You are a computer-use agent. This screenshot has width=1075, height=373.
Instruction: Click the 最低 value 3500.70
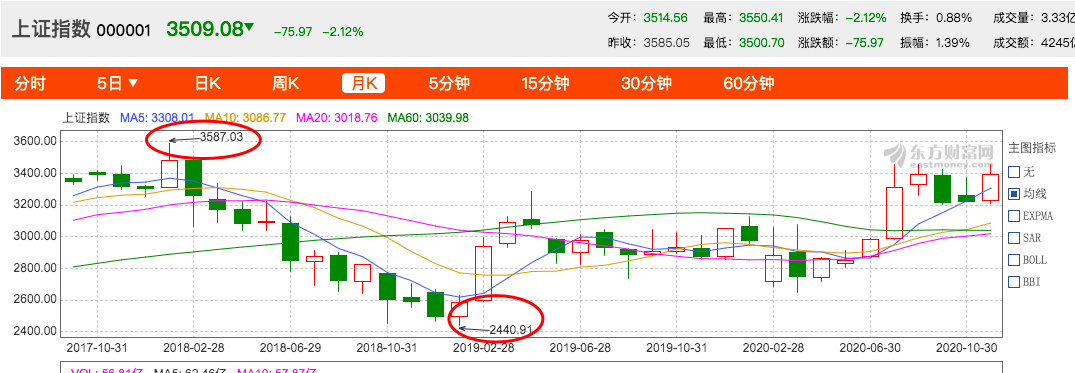coord(761,43)
